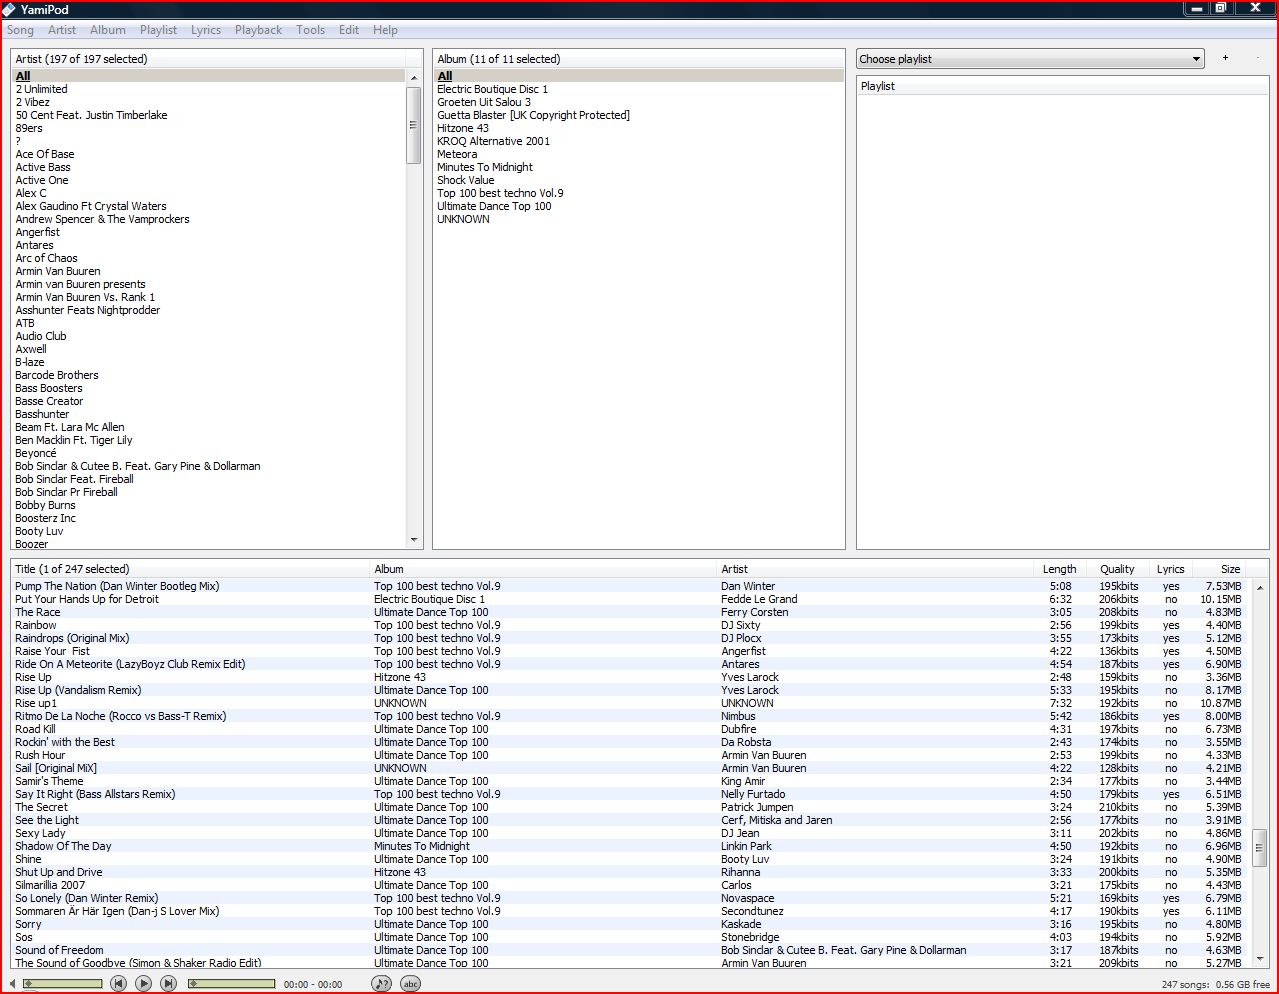1279x994 pixels.
Task: Click song list scroll down arrow
Action: pyautogui.click(x=1260, y=959)
